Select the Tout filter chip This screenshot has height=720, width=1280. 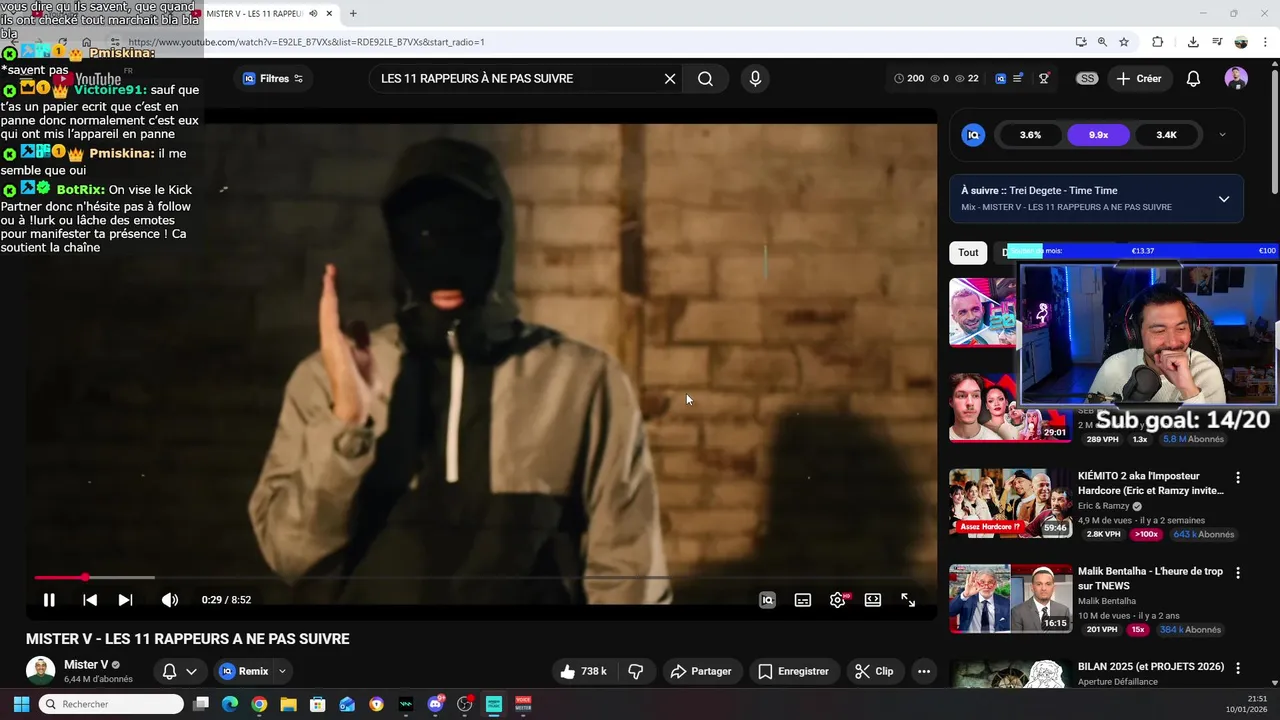968,253
